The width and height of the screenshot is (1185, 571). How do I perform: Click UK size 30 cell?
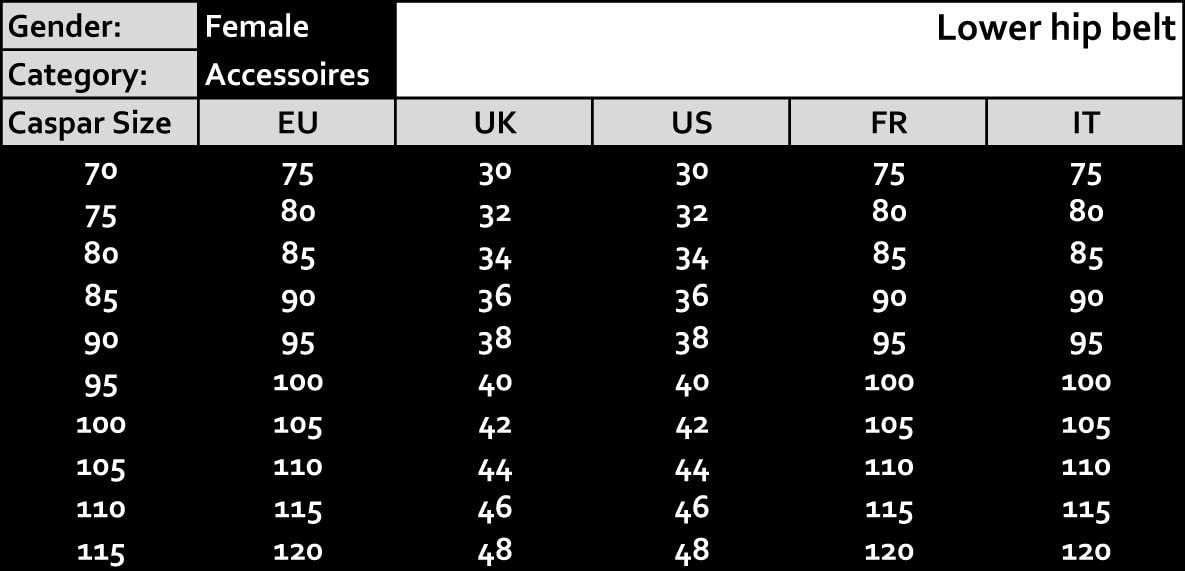coord(495,172)
